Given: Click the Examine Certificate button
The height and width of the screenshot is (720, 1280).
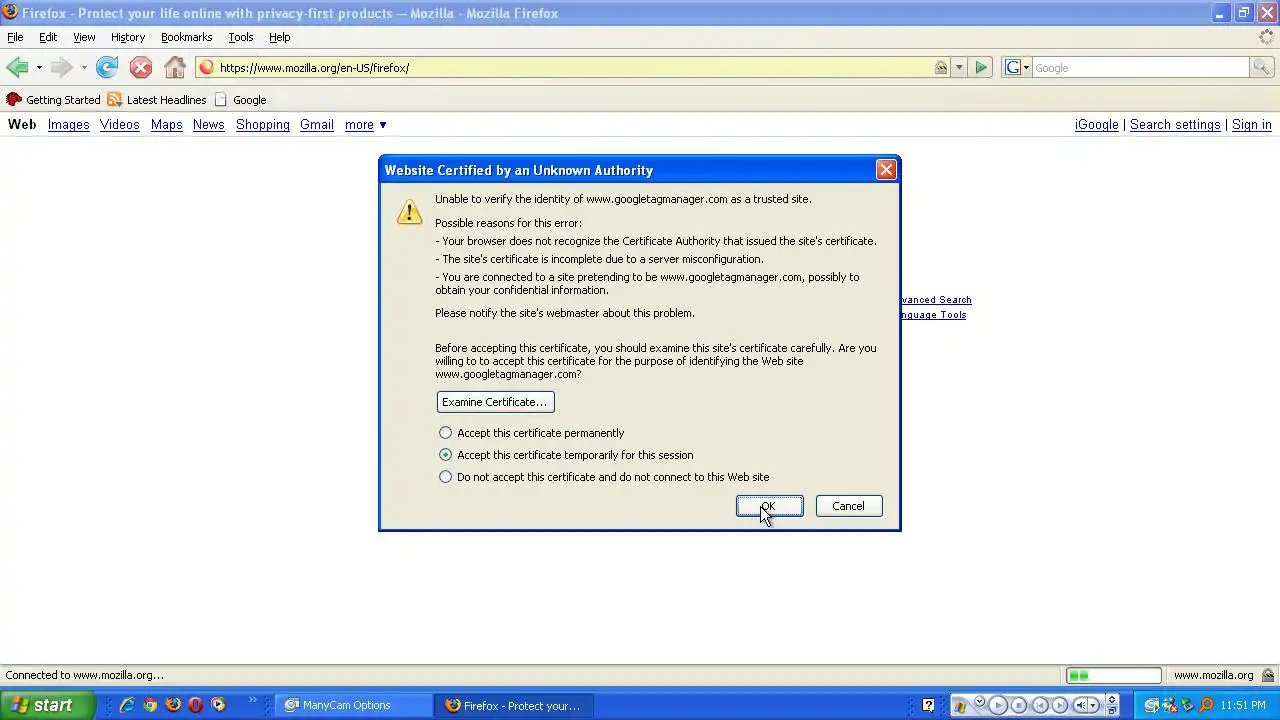Looking at the screenshot, I should (495, 402).
